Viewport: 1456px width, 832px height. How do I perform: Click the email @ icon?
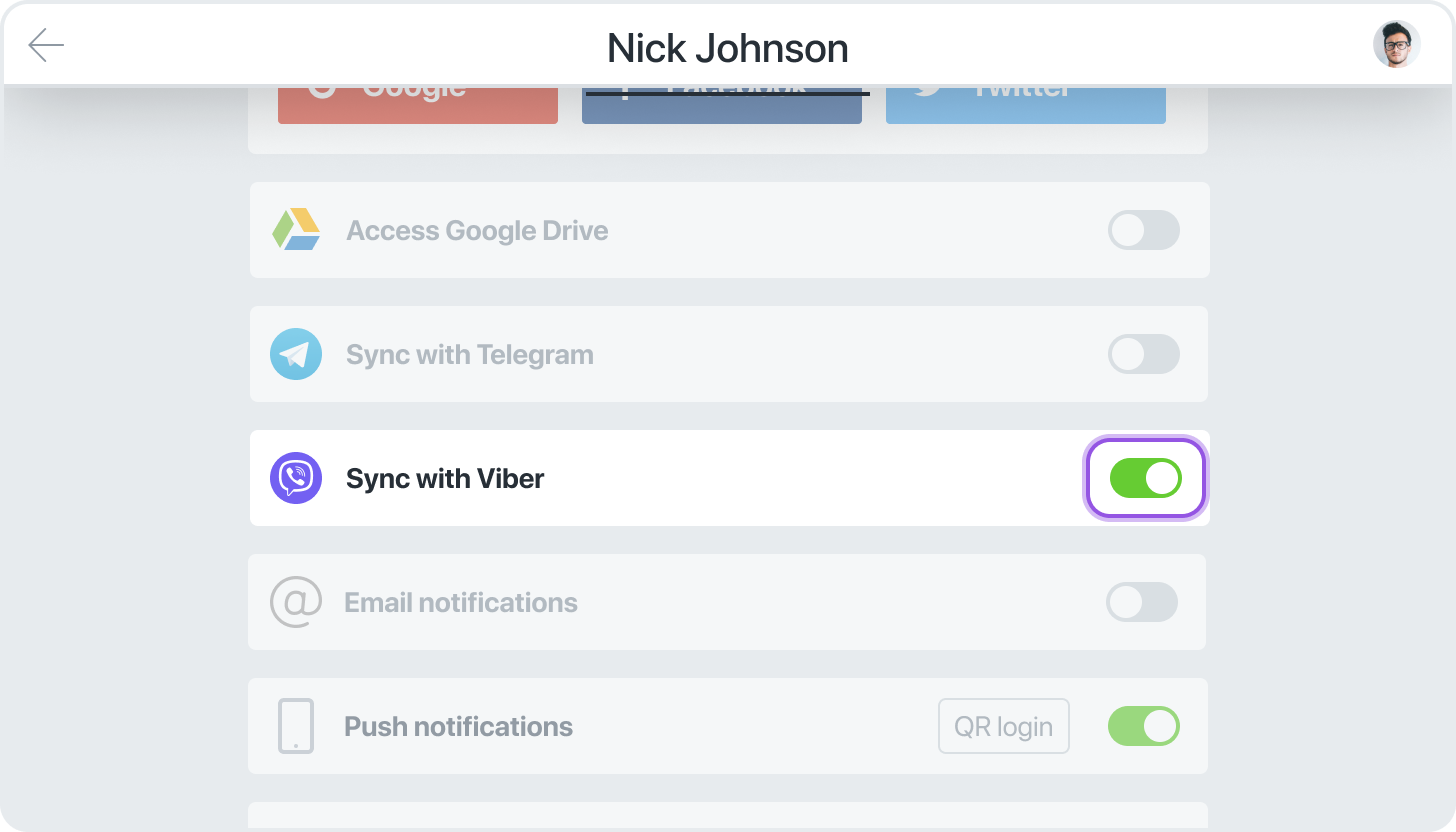296,602
